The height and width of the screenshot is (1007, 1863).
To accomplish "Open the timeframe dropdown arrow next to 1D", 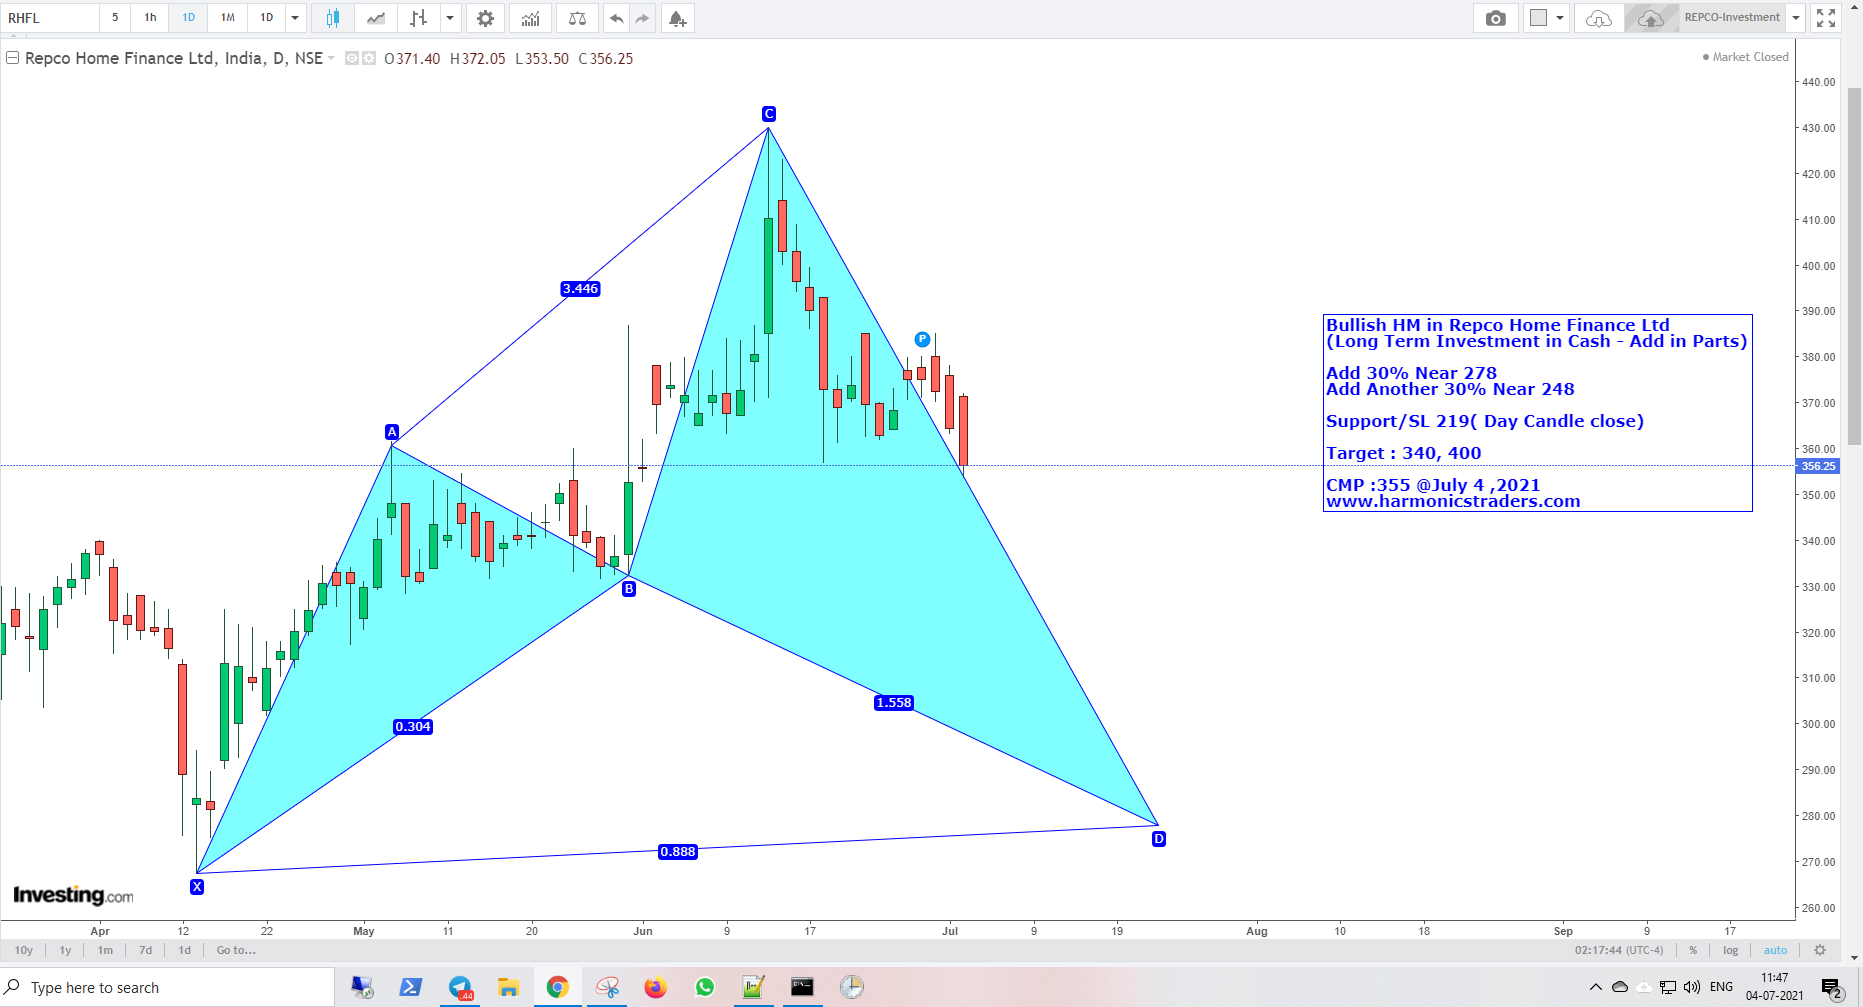I will [x=294, y=17].
